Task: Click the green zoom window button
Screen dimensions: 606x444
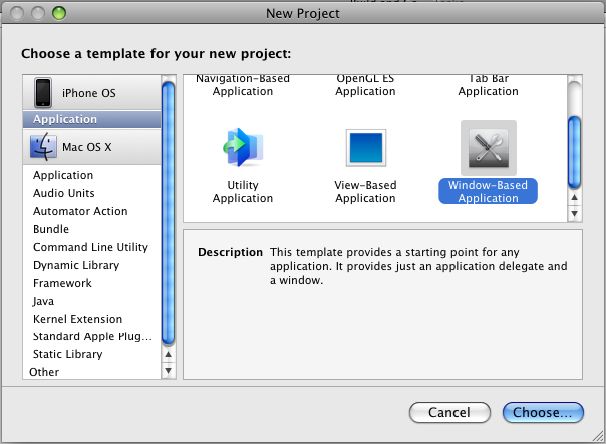Action: tap(59, 14)
